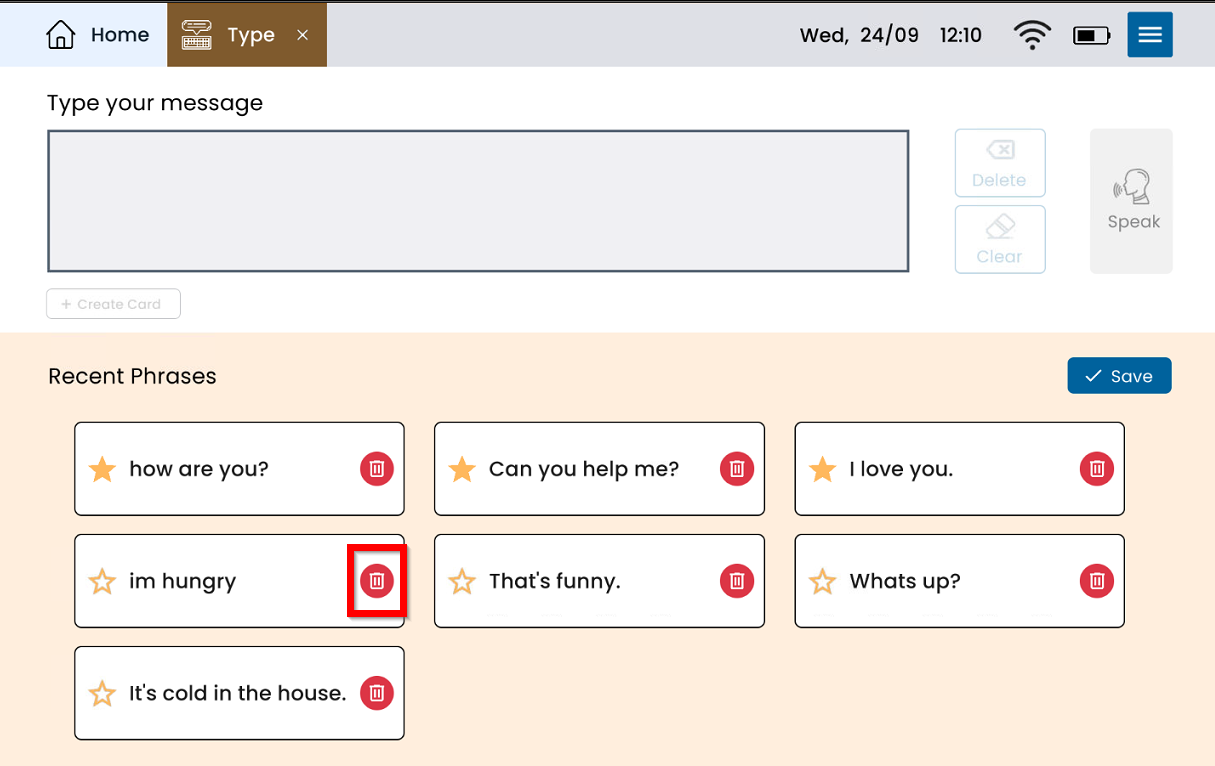Favorite the 'im hungry' phrase star
1215x766 pixels.
point(103,581)
